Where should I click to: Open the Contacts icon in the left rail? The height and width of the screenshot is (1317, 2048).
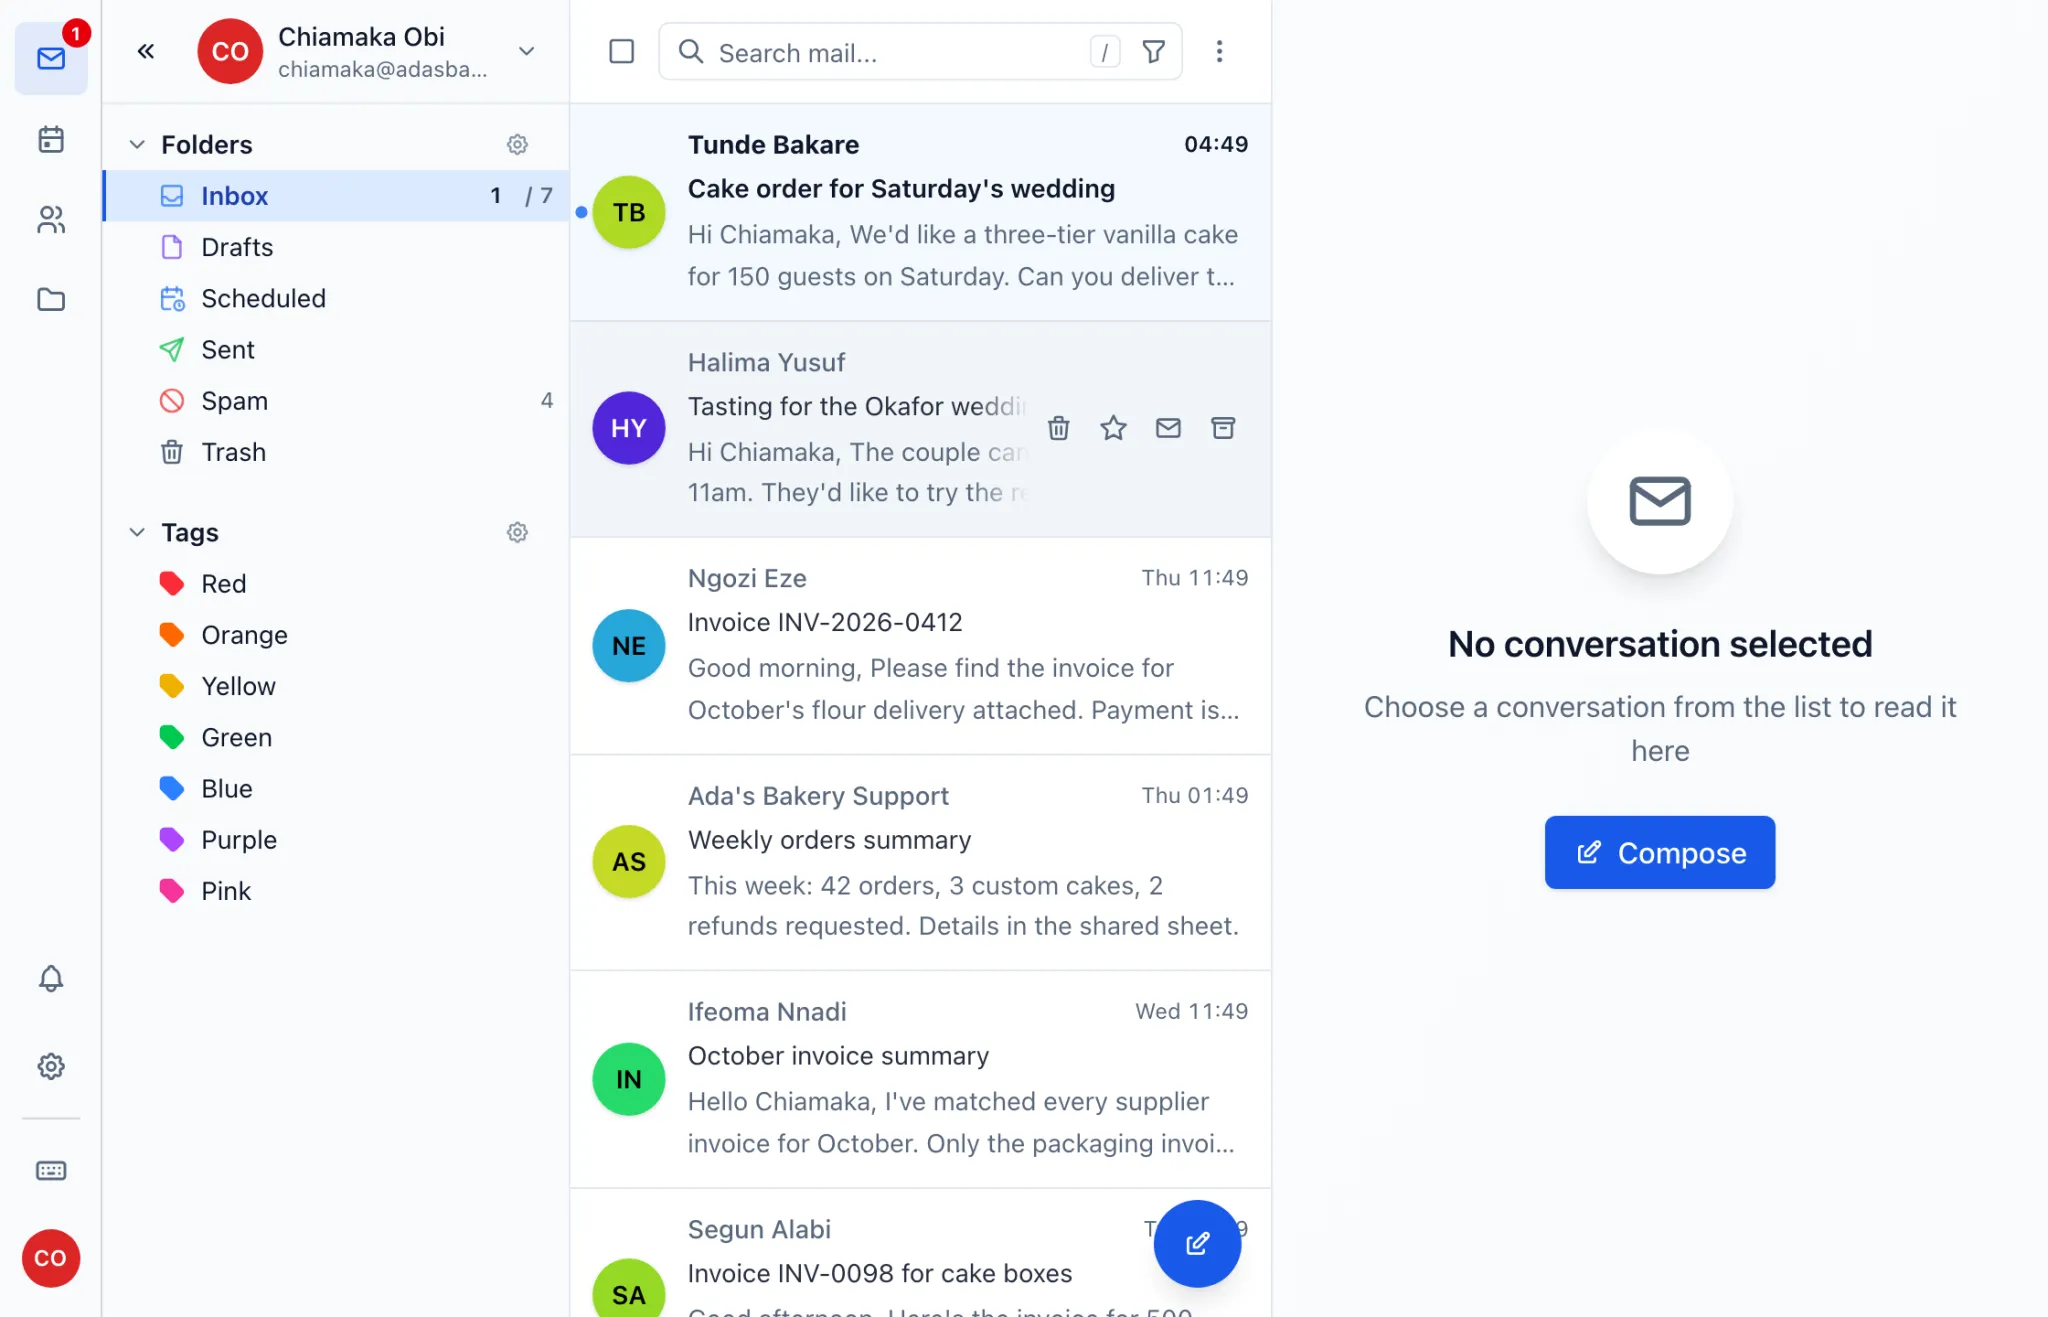(x=51, y=219)
